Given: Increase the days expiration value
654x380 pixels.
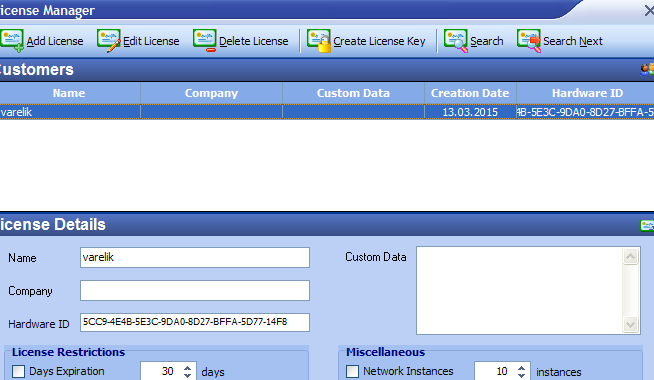Looking at the screenshot, I should click(187, 368).
